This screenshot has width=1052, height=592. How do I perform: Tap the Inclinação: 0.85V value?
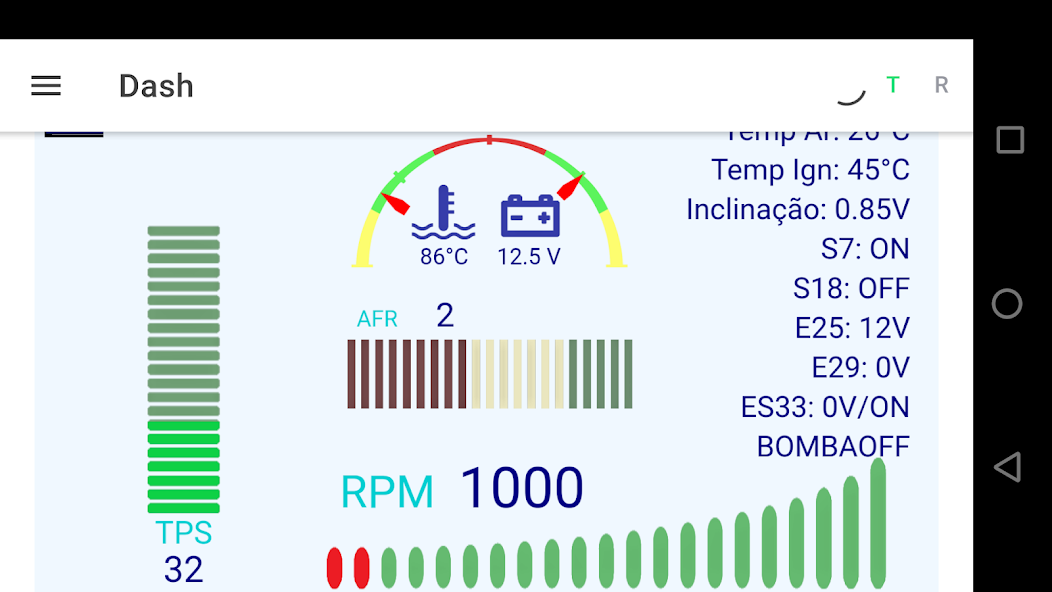[797, 210]
